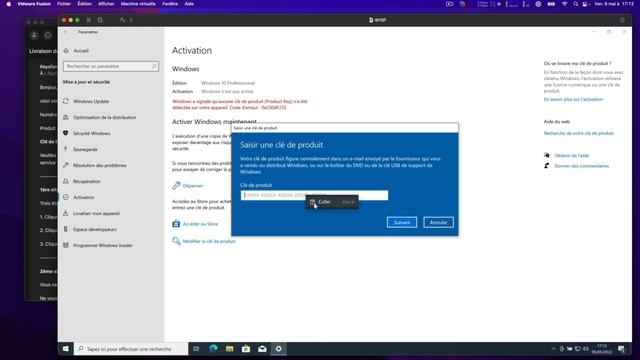Click Obtenir de l'aide link
This screenshot has height=360, width=640.
tap(571, 156)
